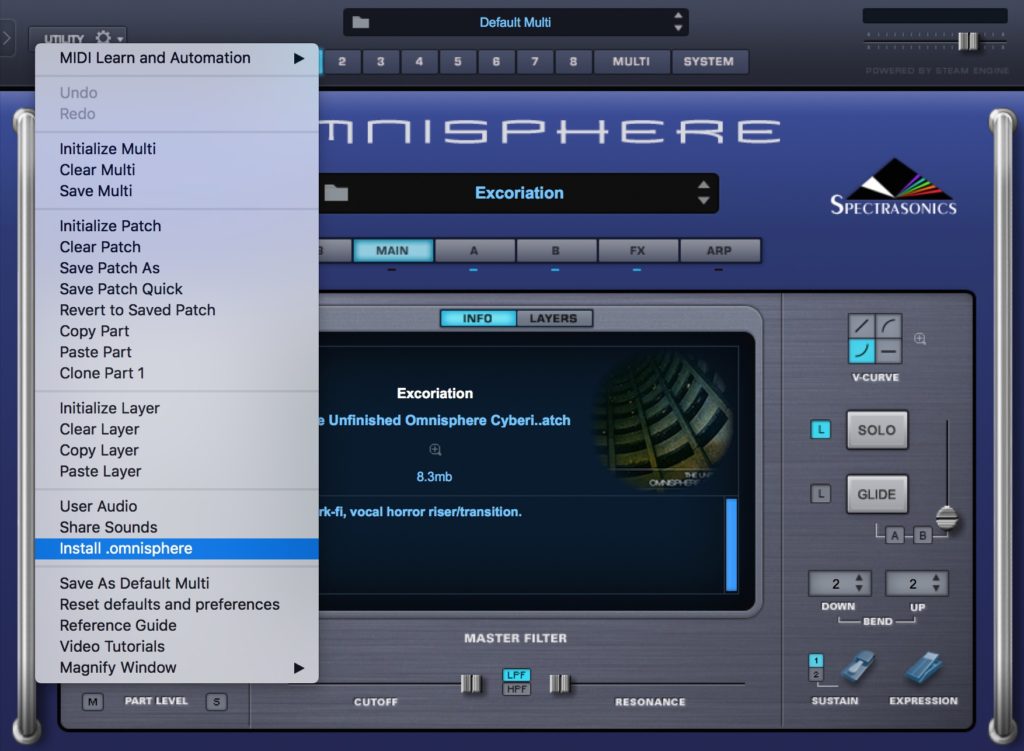The image size is (1024, 751).
Task: Choose Copy Layer menu entry
Action: tap(176, 450)
